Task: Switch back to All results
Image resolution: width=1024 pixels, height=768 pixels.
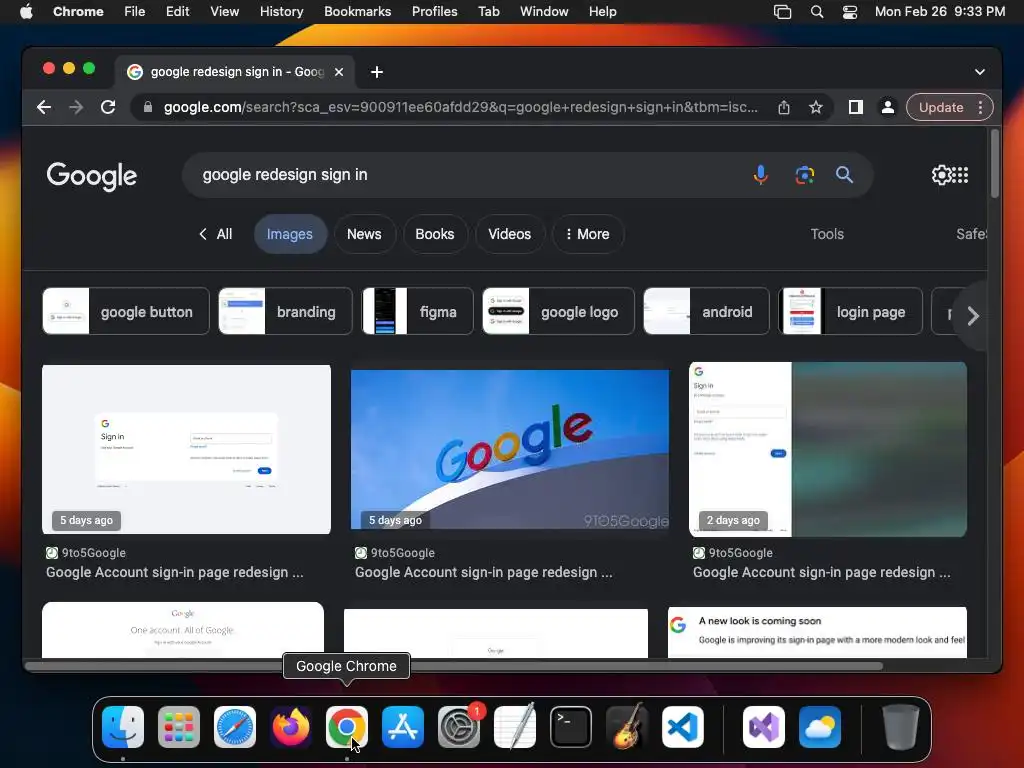Action: click(x=216, y=234)
